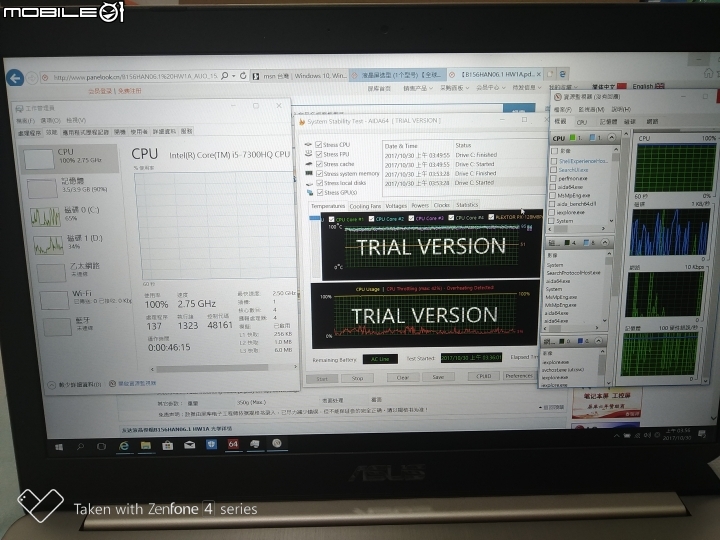Select disk 0 (C:) in Task Manager sidebar
This screenshot has width=720, height=540.
[x=72, y=214]
